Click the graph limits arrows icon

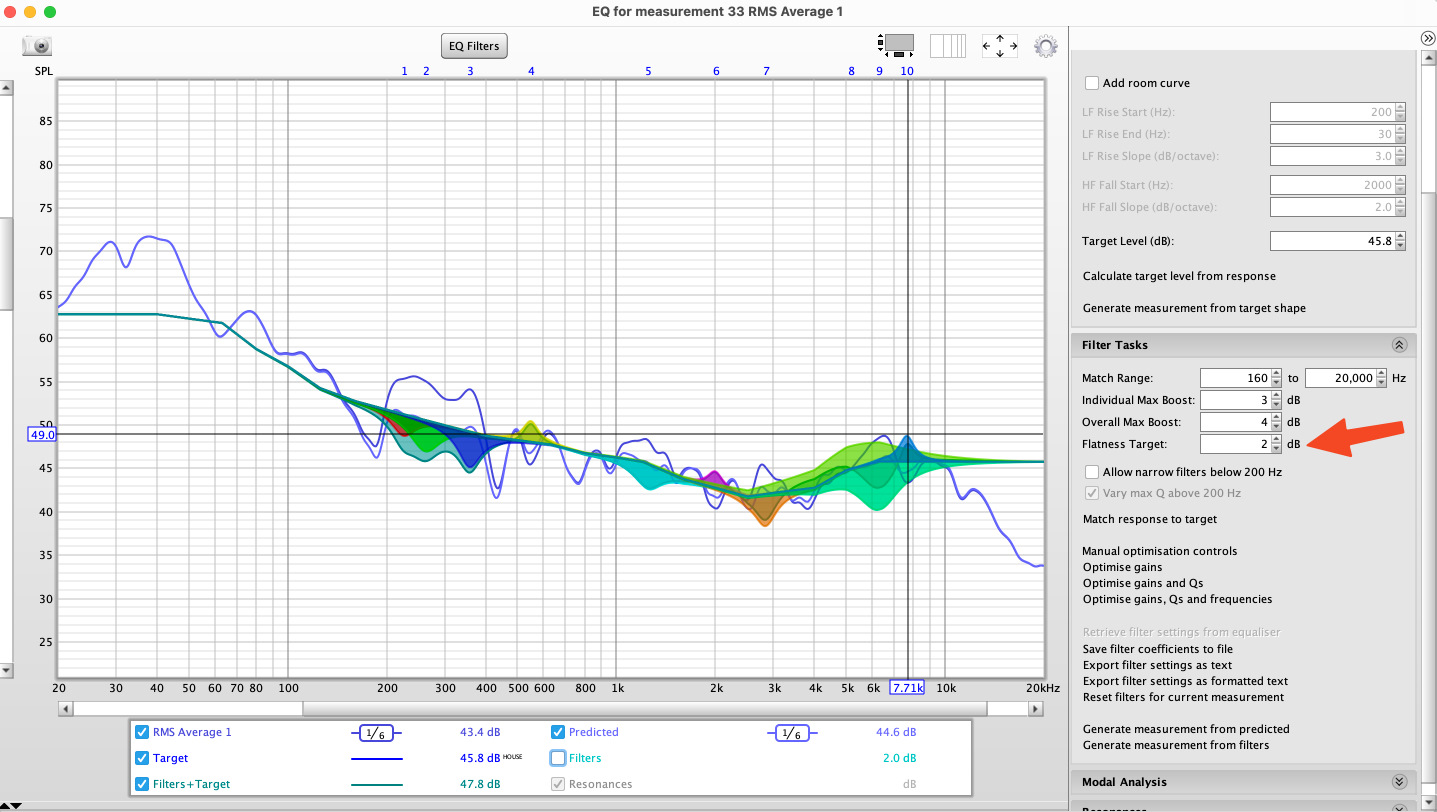point(999,46)
